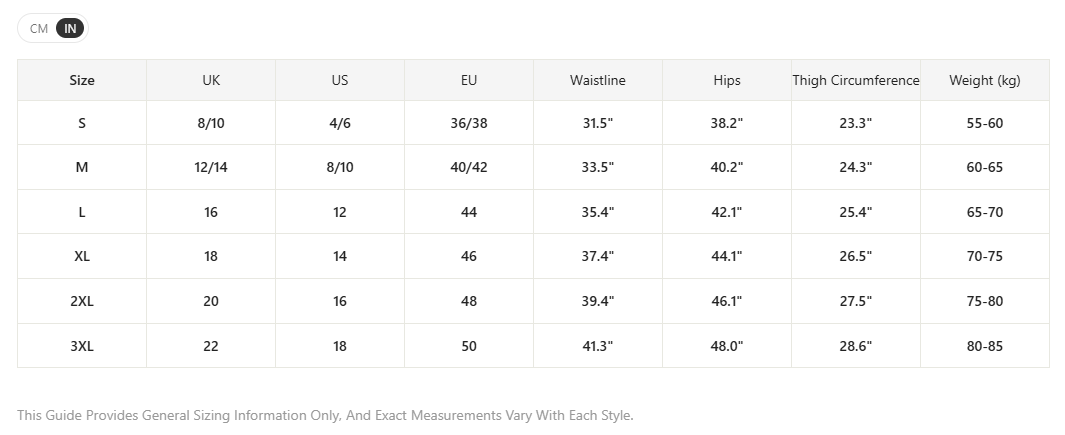Click the 48.0" hips cell
This screenshot has height=435, width=1065.
[x=727, y=346]
